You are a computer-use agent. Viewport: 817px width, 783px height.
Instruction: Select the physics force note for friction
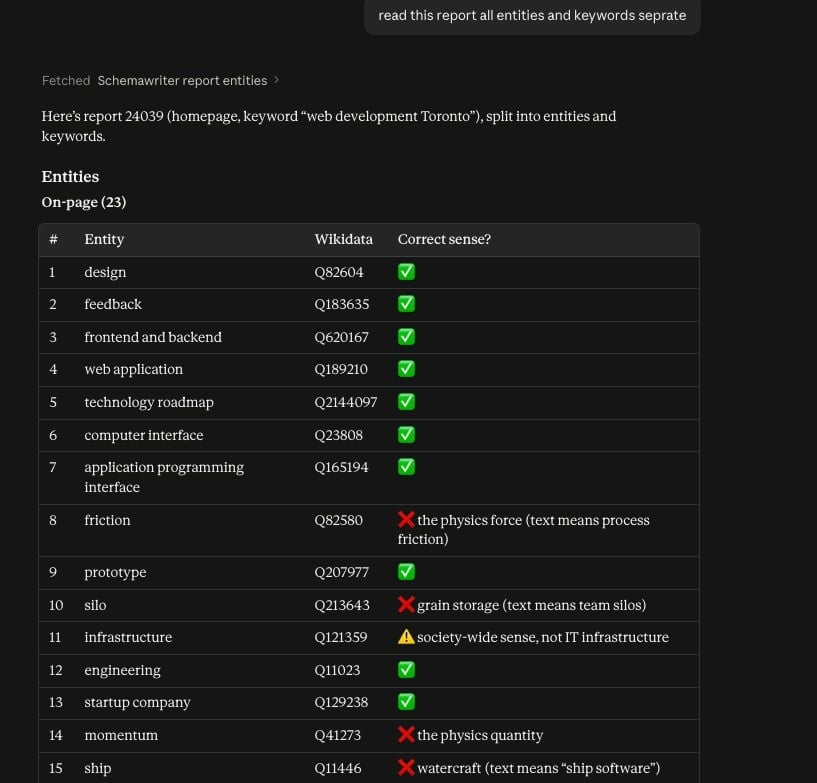[x=524, y=530]
